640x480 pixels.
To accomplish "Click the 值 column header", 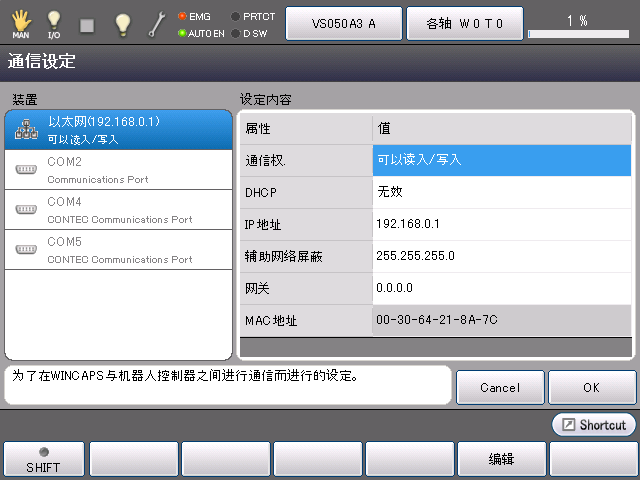I will click(x=502, y=129).
